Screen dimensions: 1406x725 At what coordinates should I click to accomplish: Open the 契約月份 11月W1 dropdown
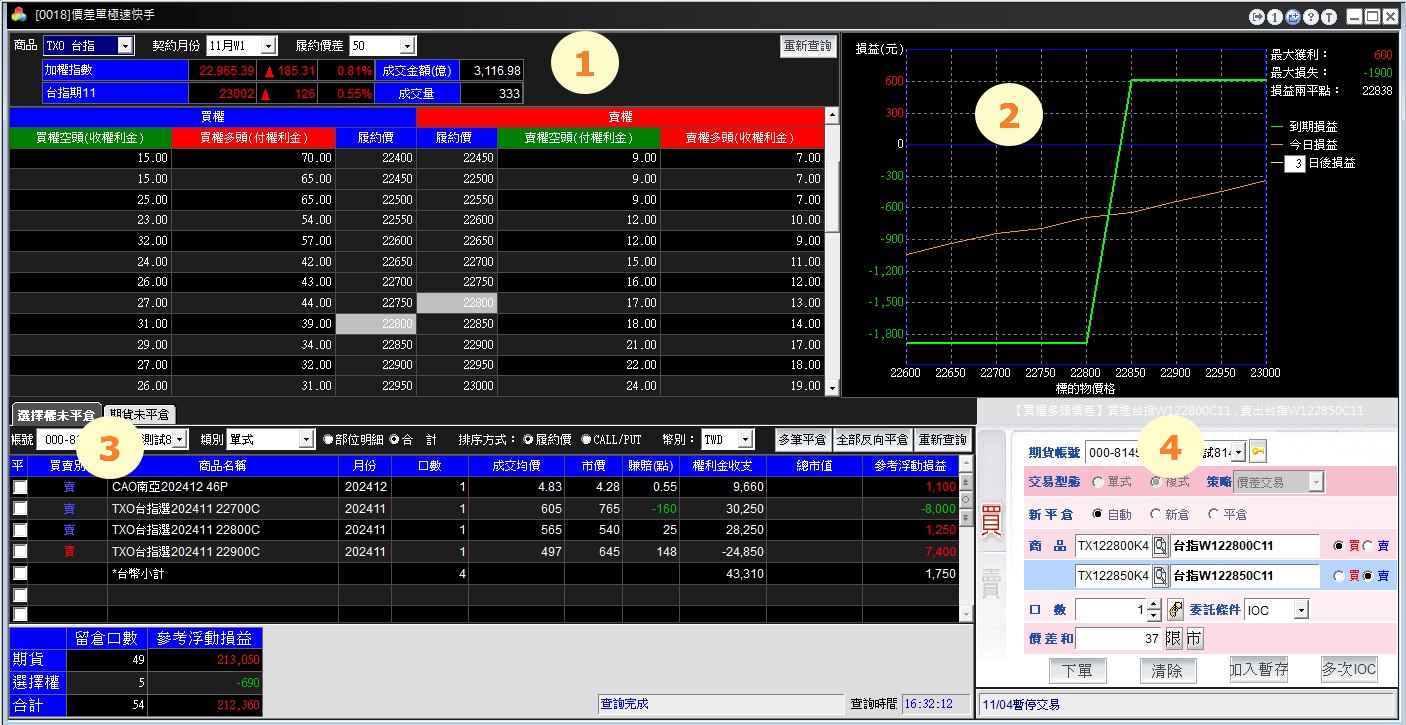click(x=268, y=46)
